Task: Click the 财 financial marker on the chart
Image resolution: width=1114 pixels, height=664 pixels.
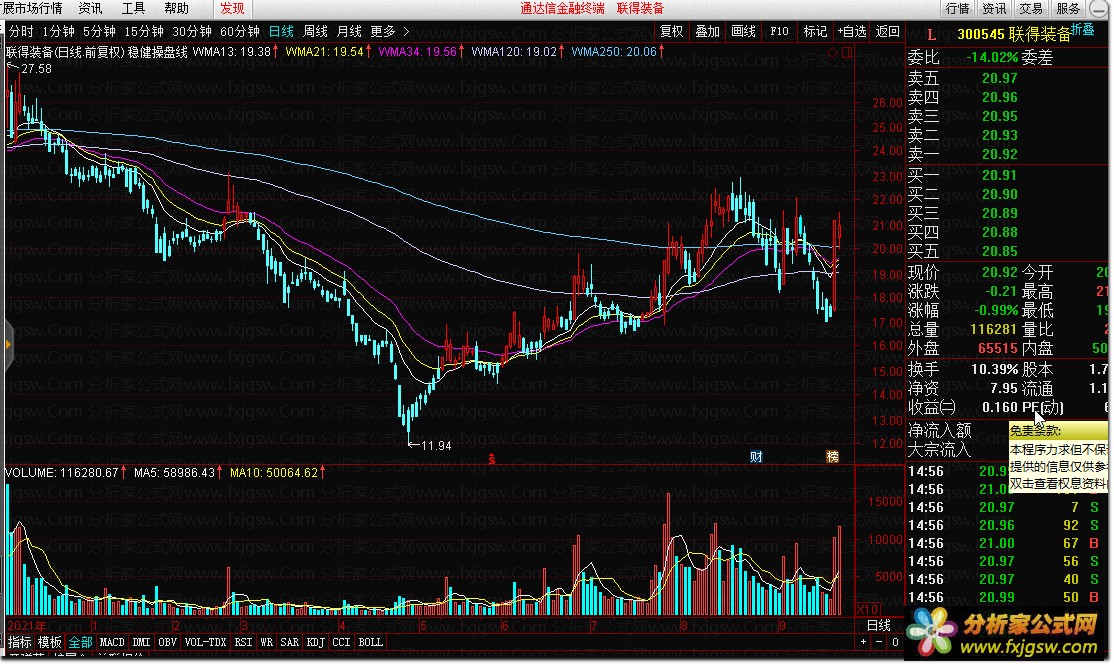Action: (x=756, y=457)
